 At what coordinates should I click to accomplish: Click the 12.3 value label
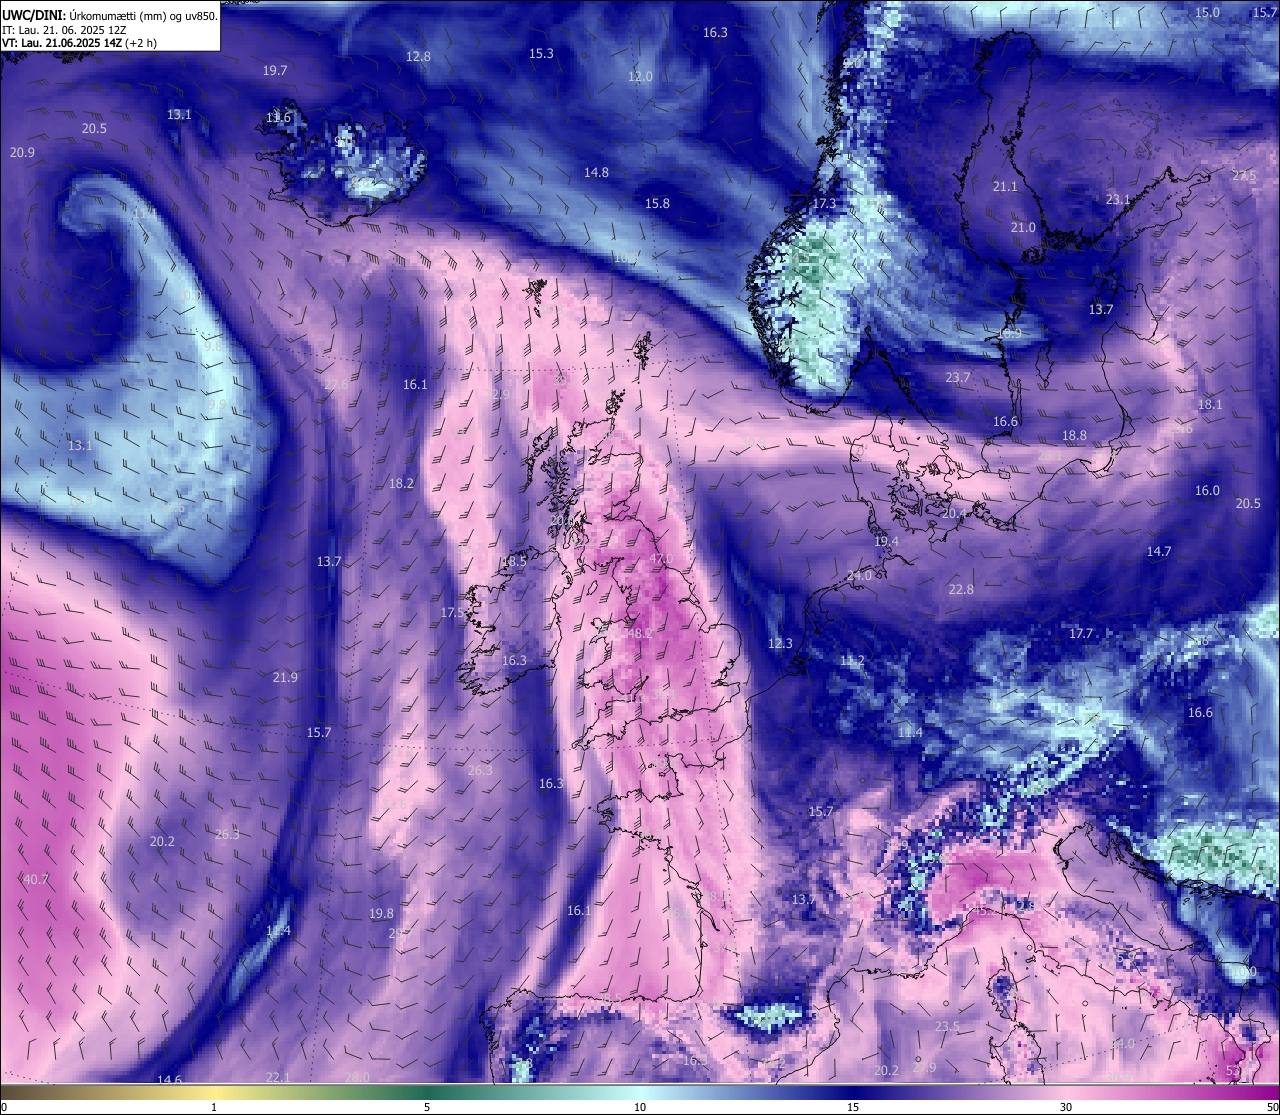[x=780, y=644]
